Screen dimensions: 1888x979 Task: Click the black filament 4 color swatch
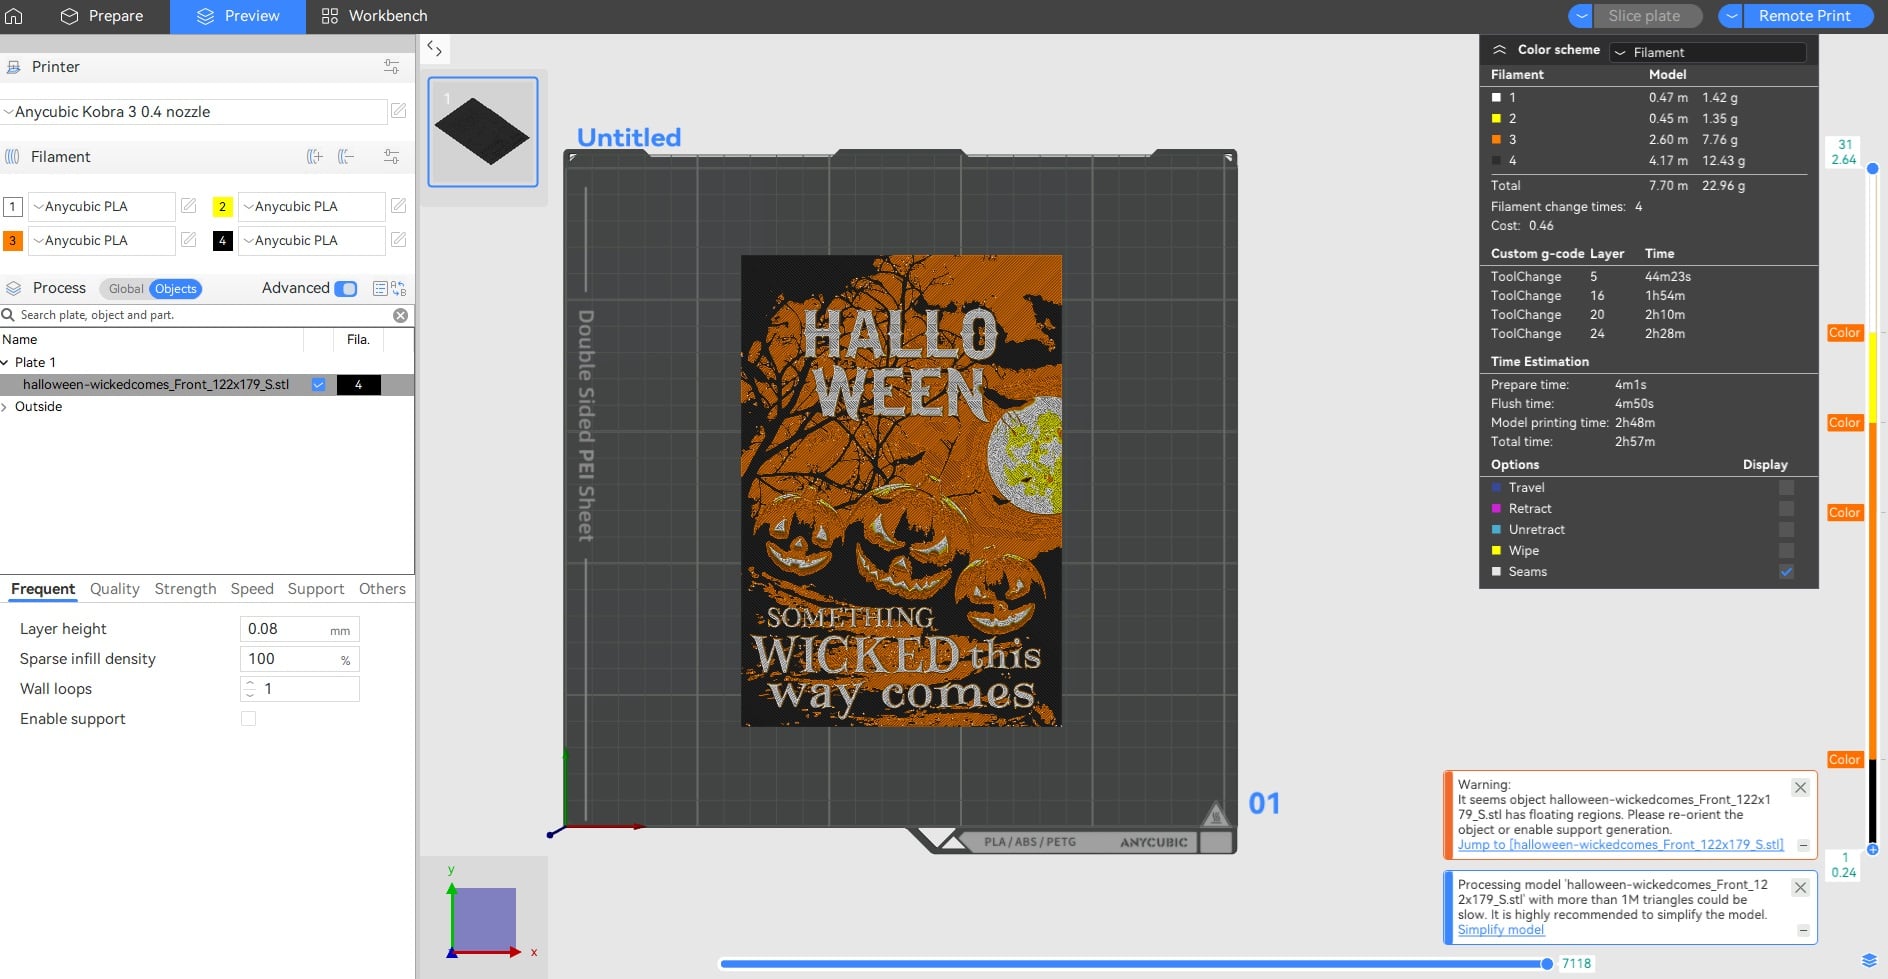click(223, 240)
